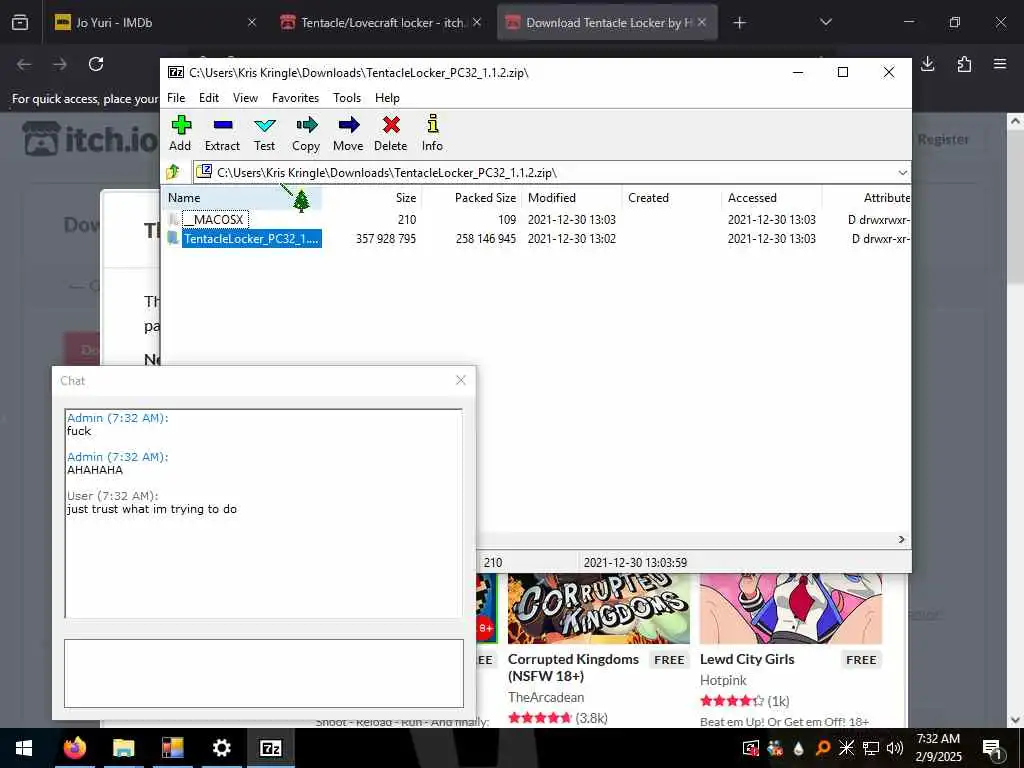The height and width of the screenshot is (768, 1024).
Task: Select the Copy toolbar icon
Action: click(x=306, y=133)
